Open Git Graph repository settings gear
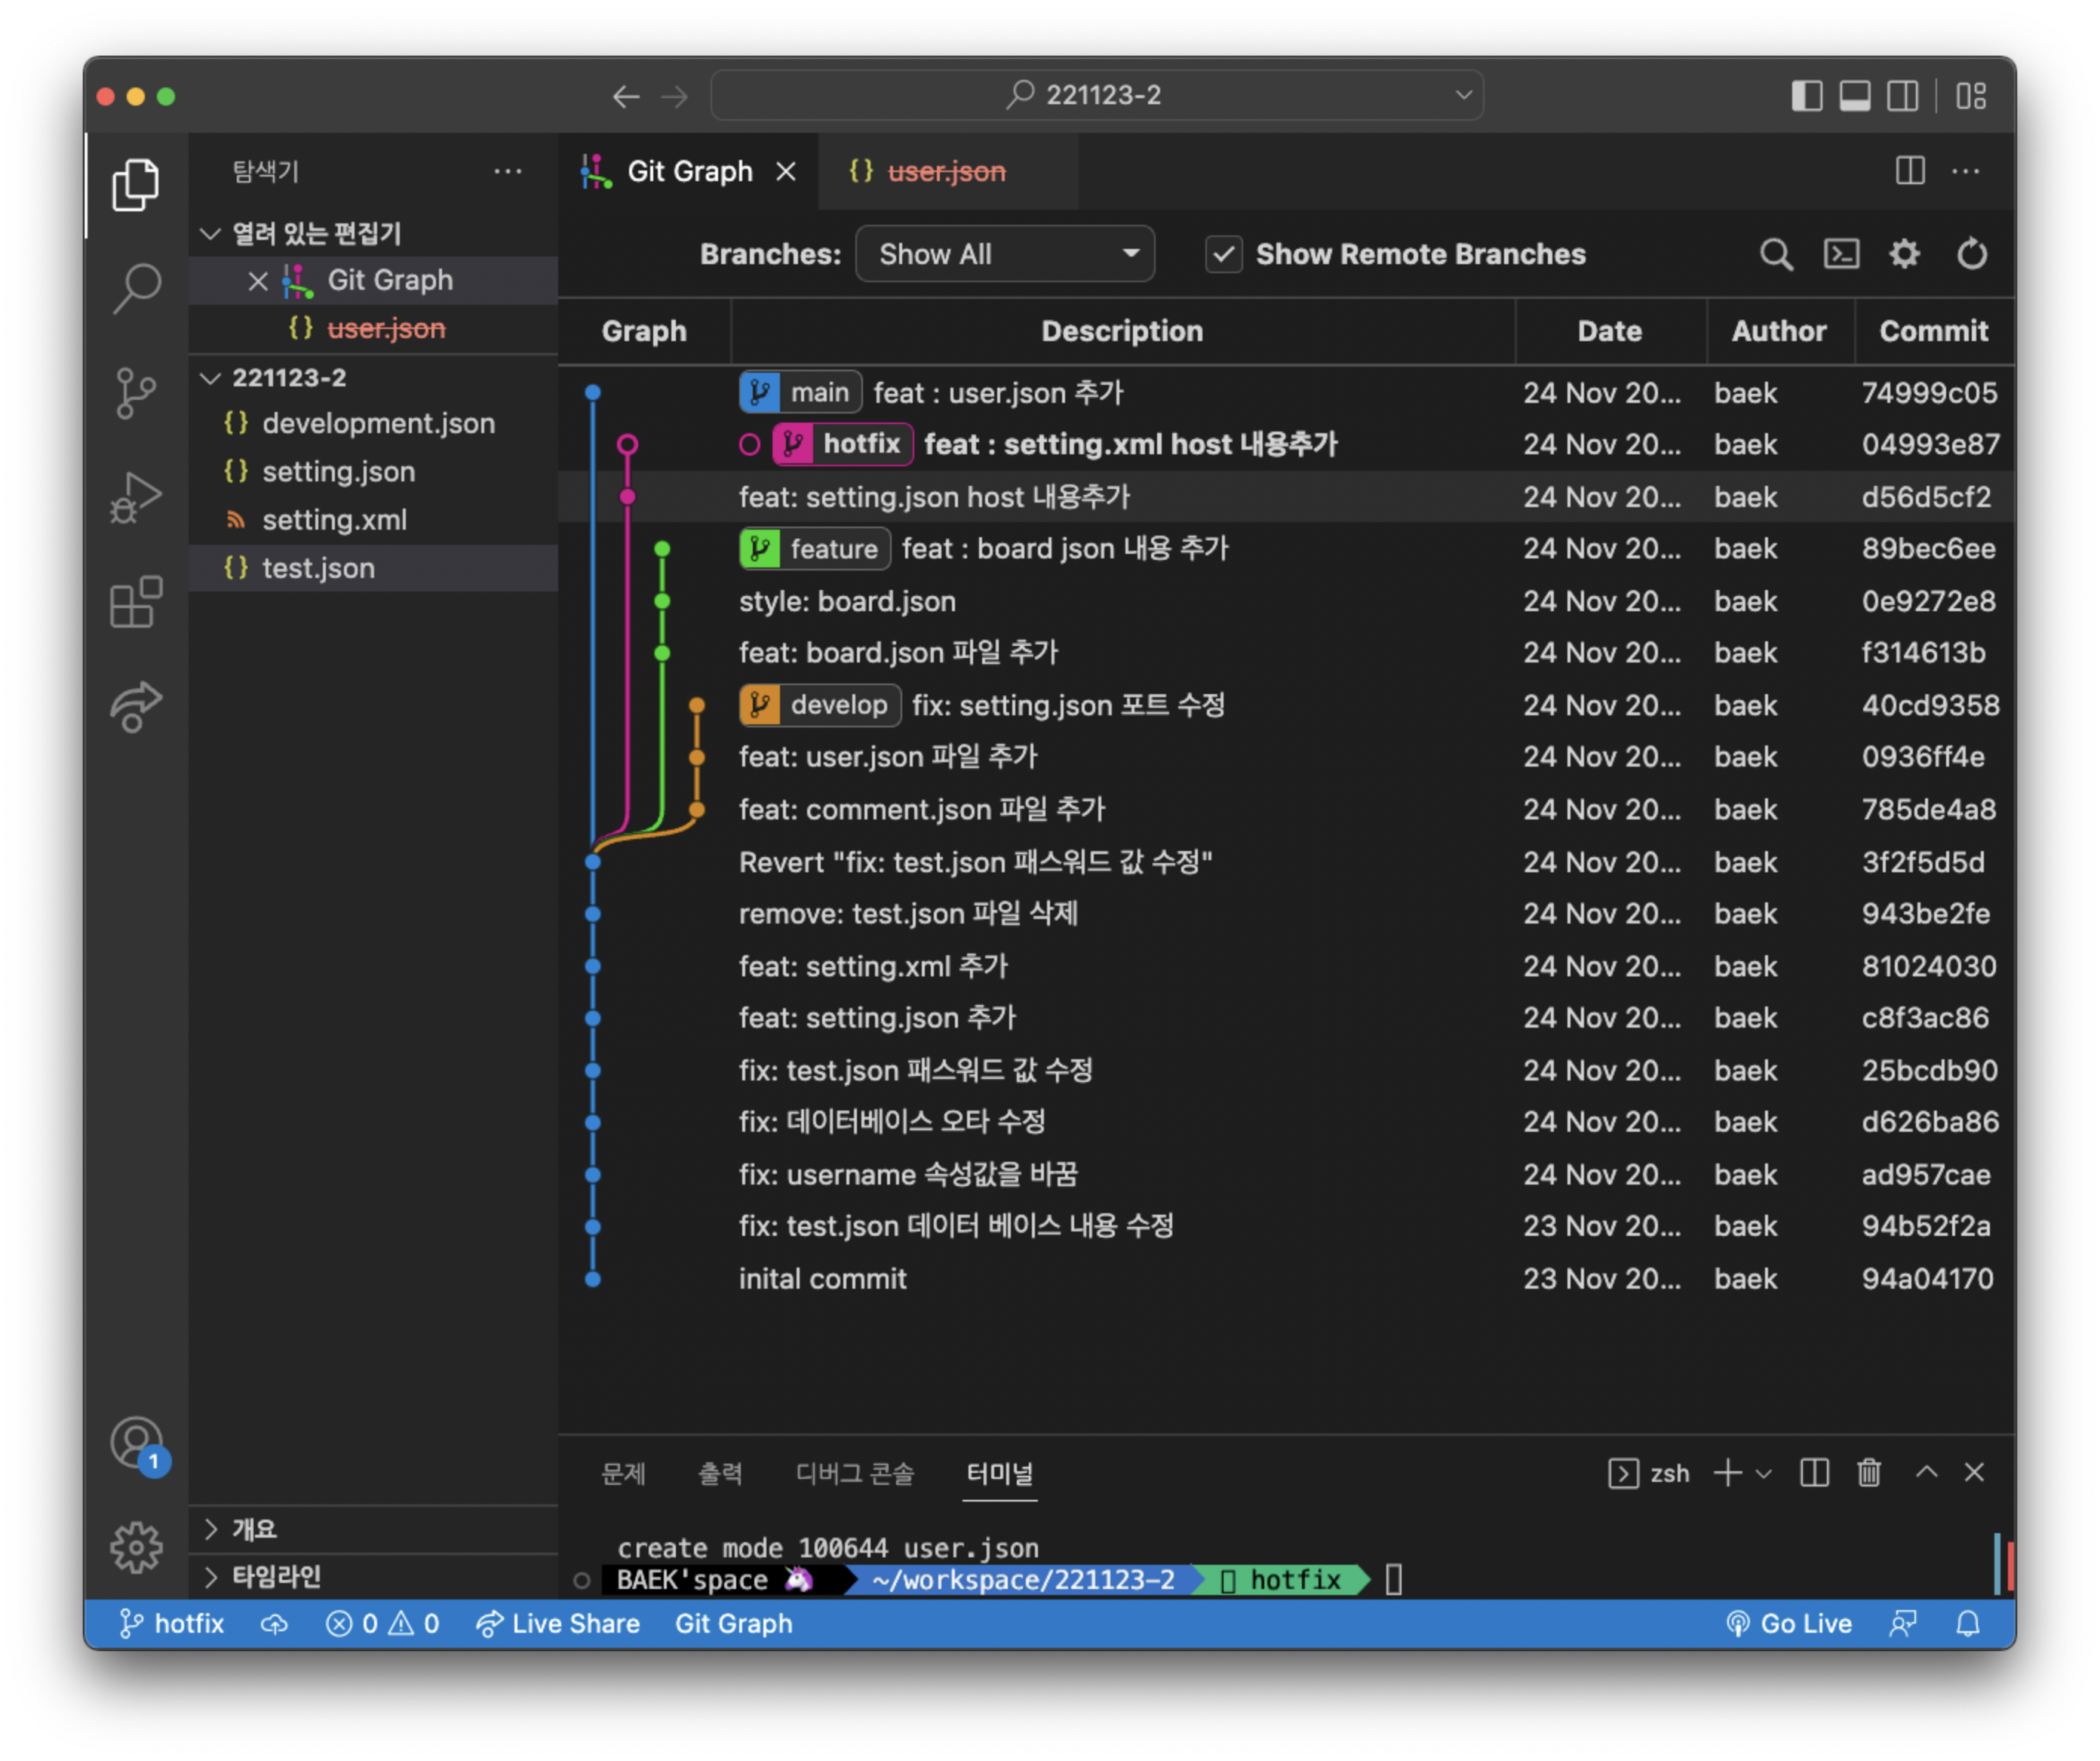This screenshot has height=1761, width=2100. tap(1904, 254)
